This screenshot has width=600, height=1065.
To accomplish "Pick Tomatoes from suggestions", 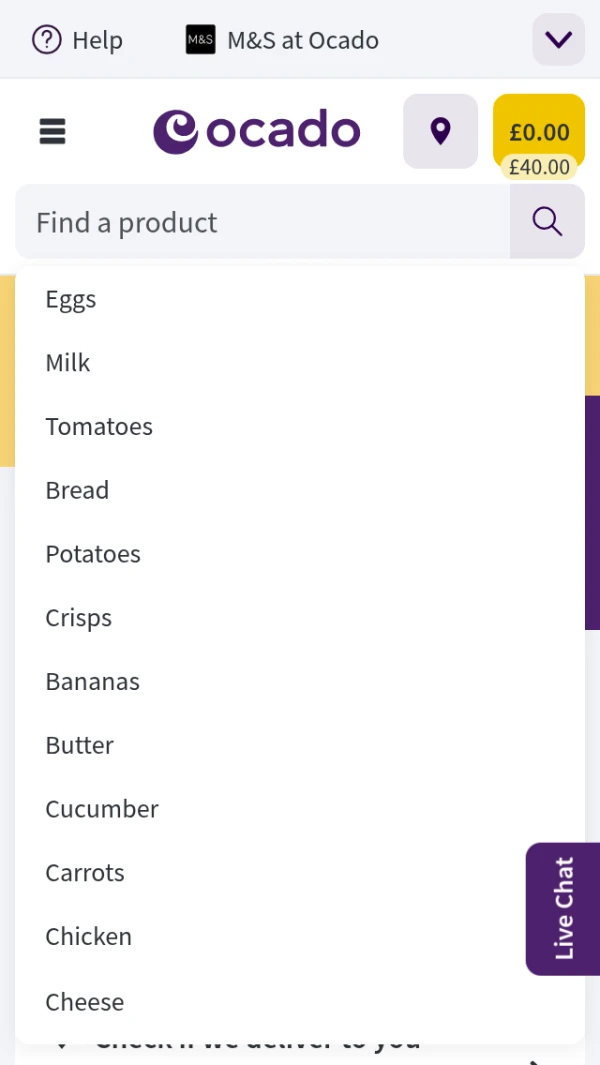I will (99, 427).
